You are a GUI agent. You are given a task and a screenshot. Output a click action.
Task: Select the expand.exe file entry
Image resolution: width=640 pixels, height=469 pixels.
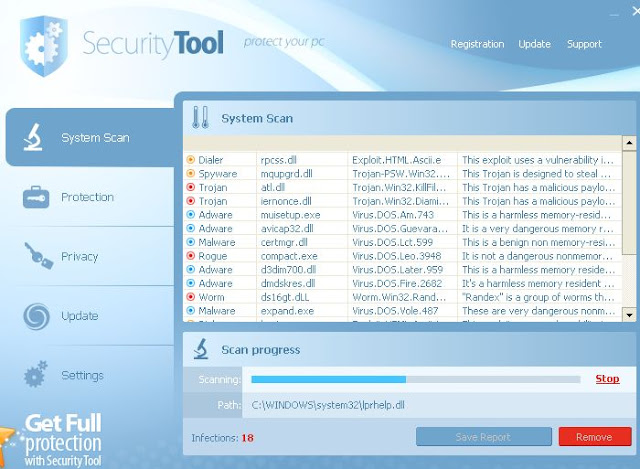287,311
